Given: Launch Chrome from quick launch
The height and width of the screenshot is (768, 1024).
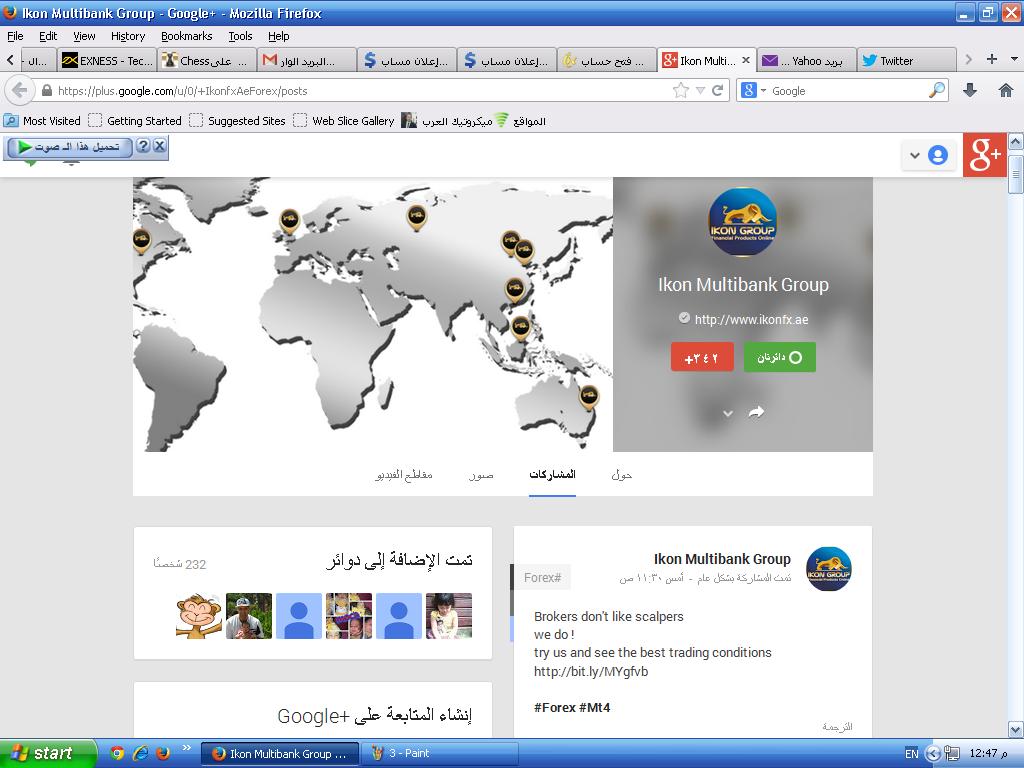Looking at the screenshot, I should pyautogui.click(x=118, y=753).
